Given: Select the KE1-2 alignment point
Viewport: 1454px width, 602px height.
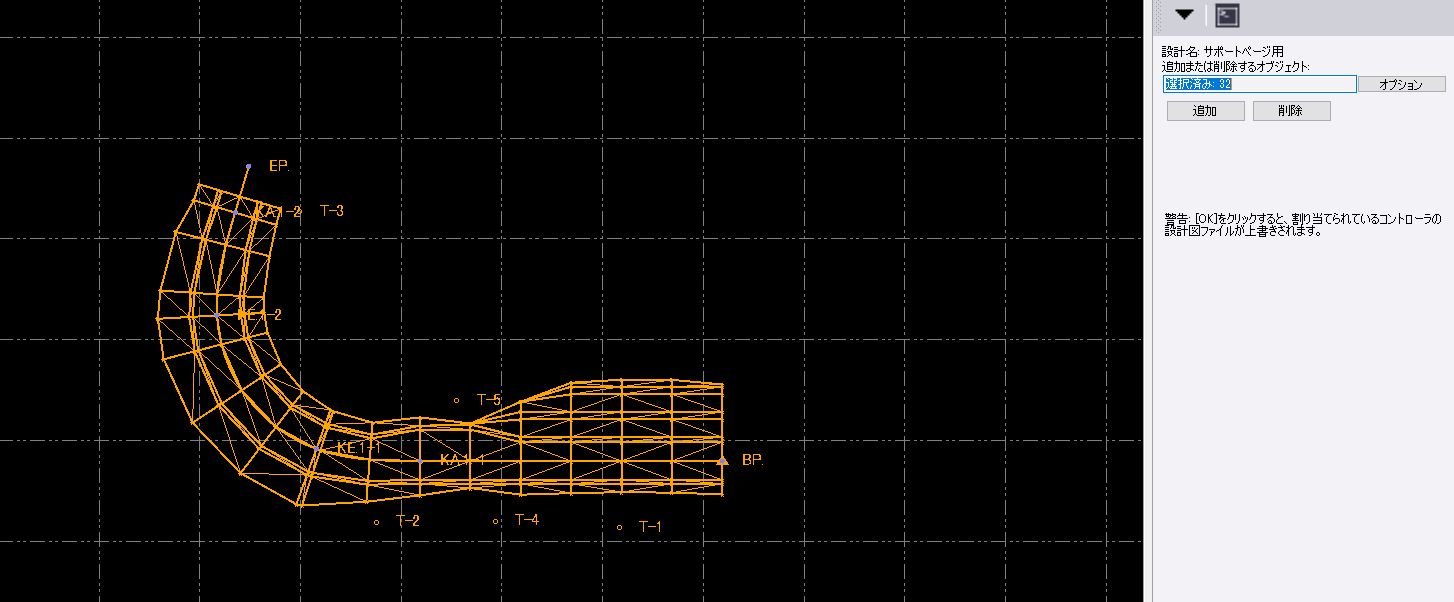Looking at the screenshot, I should coord(217,315).
